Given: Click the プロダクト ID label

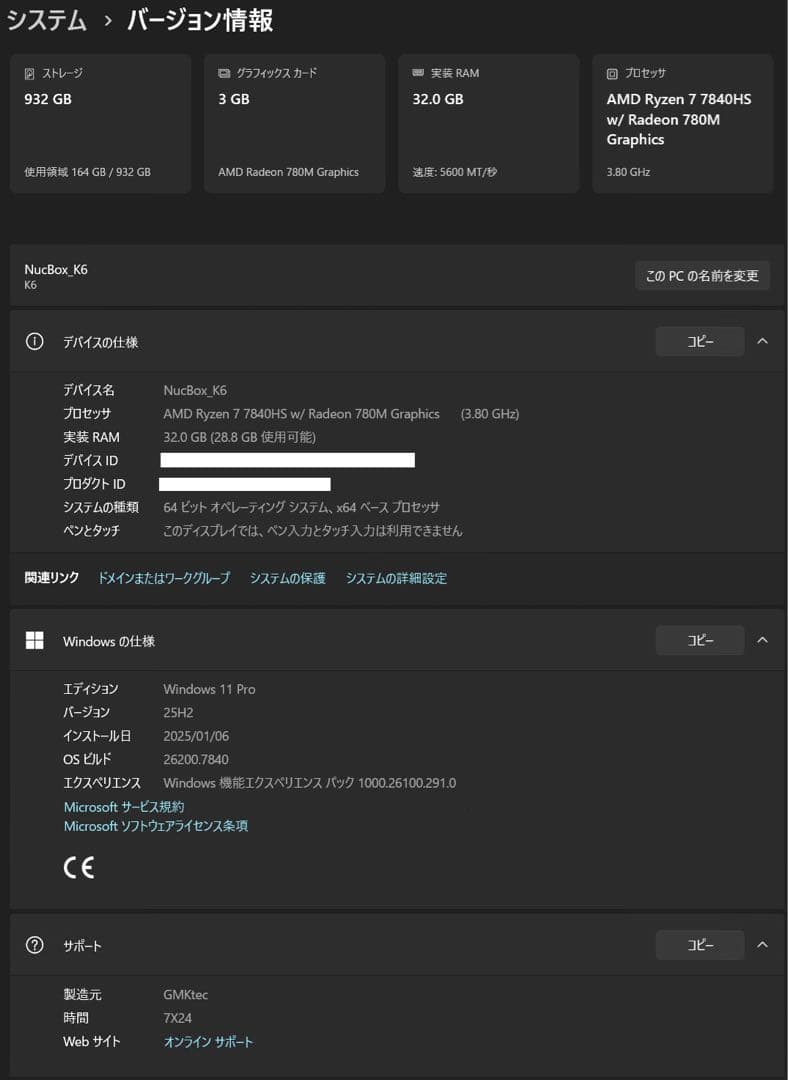Looking at the screenshot, I should pyautogui.click(x=94, y=484).
